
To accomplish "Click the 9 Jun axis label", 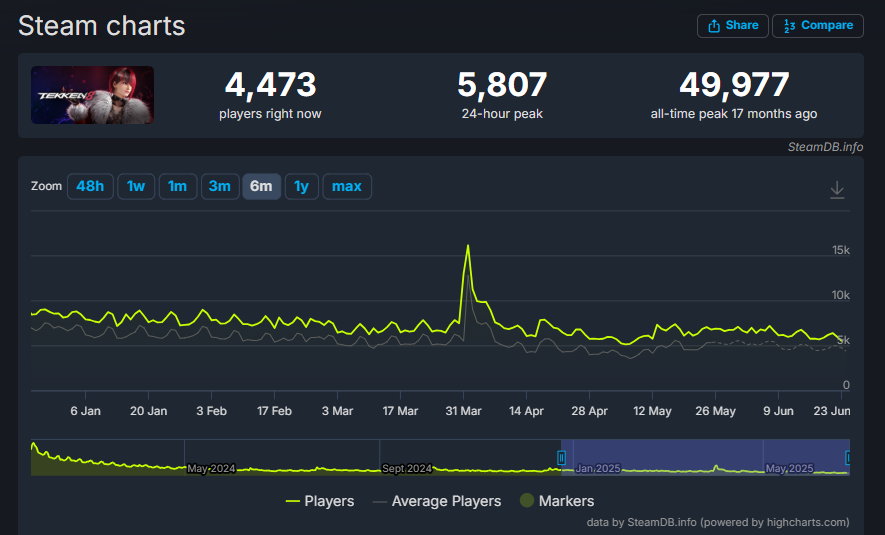I will (x=778, y=411).
